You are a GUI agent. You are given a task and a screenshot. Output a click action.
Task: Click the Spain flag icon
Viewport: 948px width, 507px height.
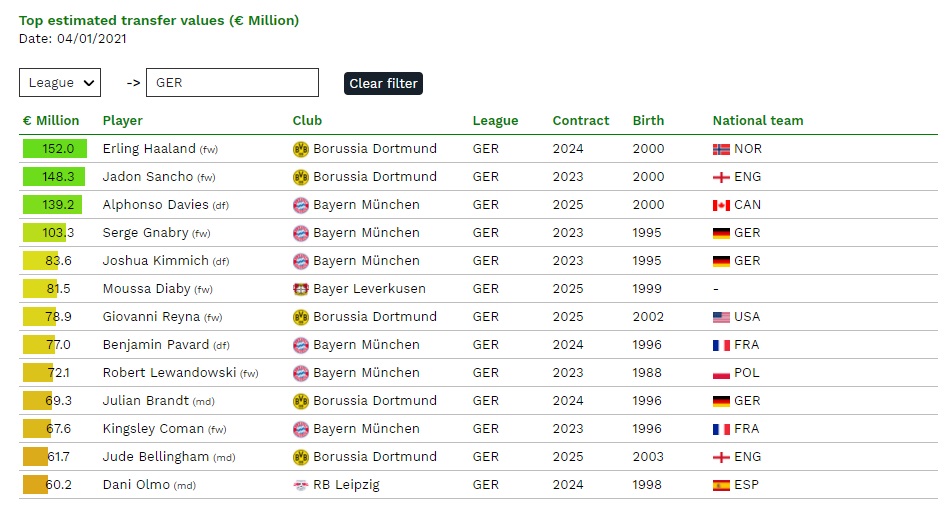point(721,485)
